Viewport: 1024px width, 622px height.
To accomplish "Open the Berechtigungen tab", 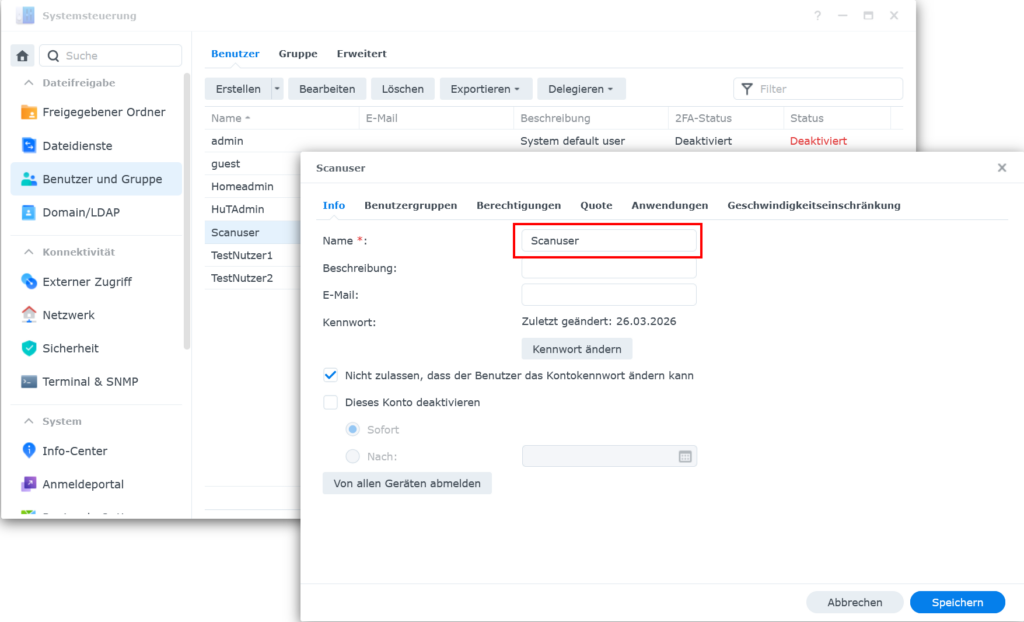I will pyautogui.click(x=519, y=205).
